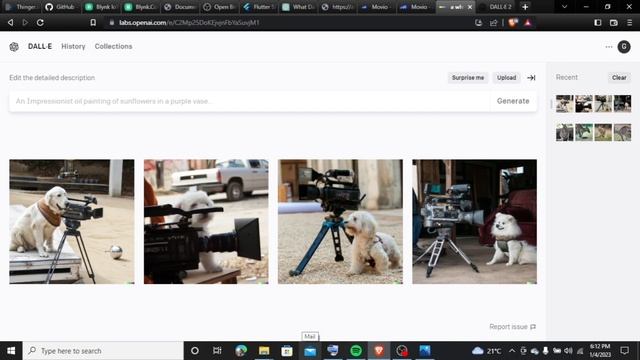Click the flag icon beside Report issue
Image resolution: width=640 pixels, height=360 pixels.
point(533,327)
